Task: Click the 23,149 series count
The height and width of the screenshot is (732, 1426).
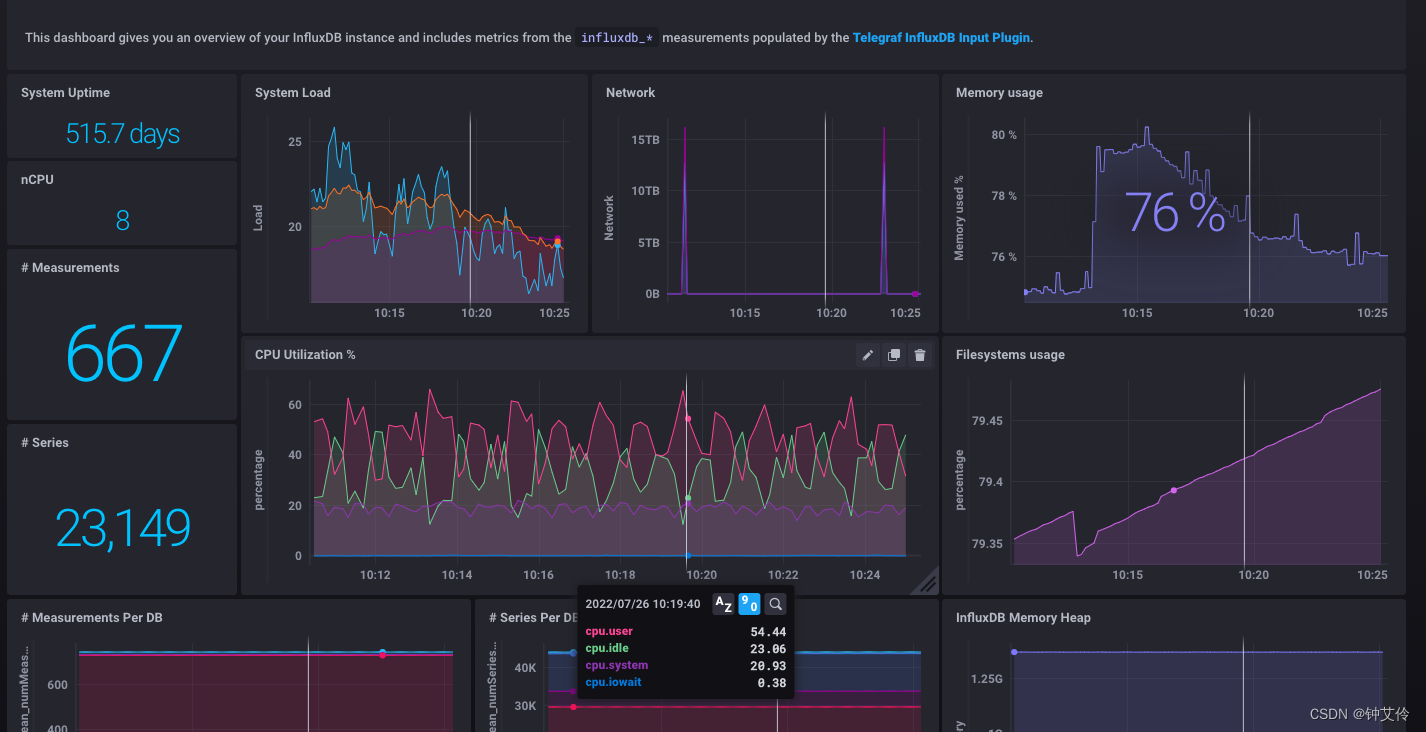Action: coord(122,528)
